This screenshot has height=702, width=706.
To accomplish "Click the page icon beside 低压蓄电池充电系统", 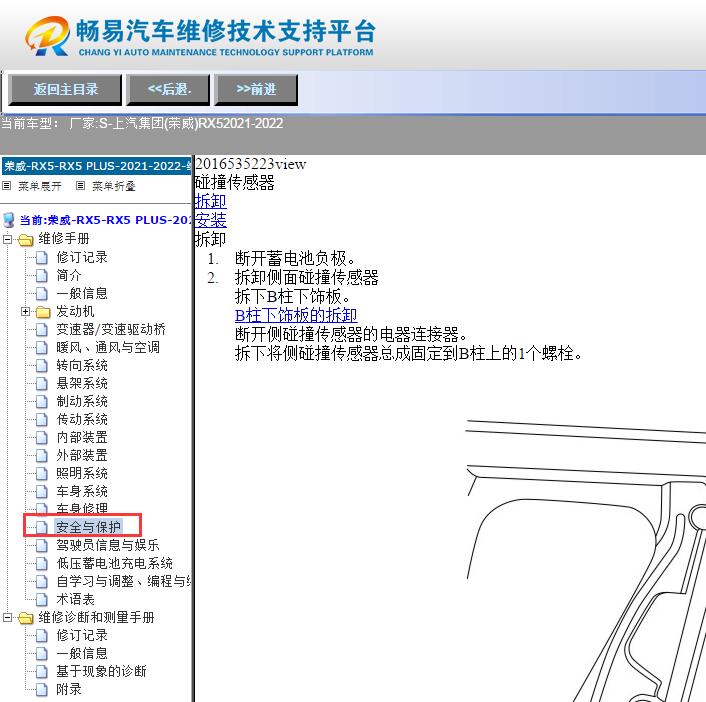I will pyautogui.click(x=41, y=563).
